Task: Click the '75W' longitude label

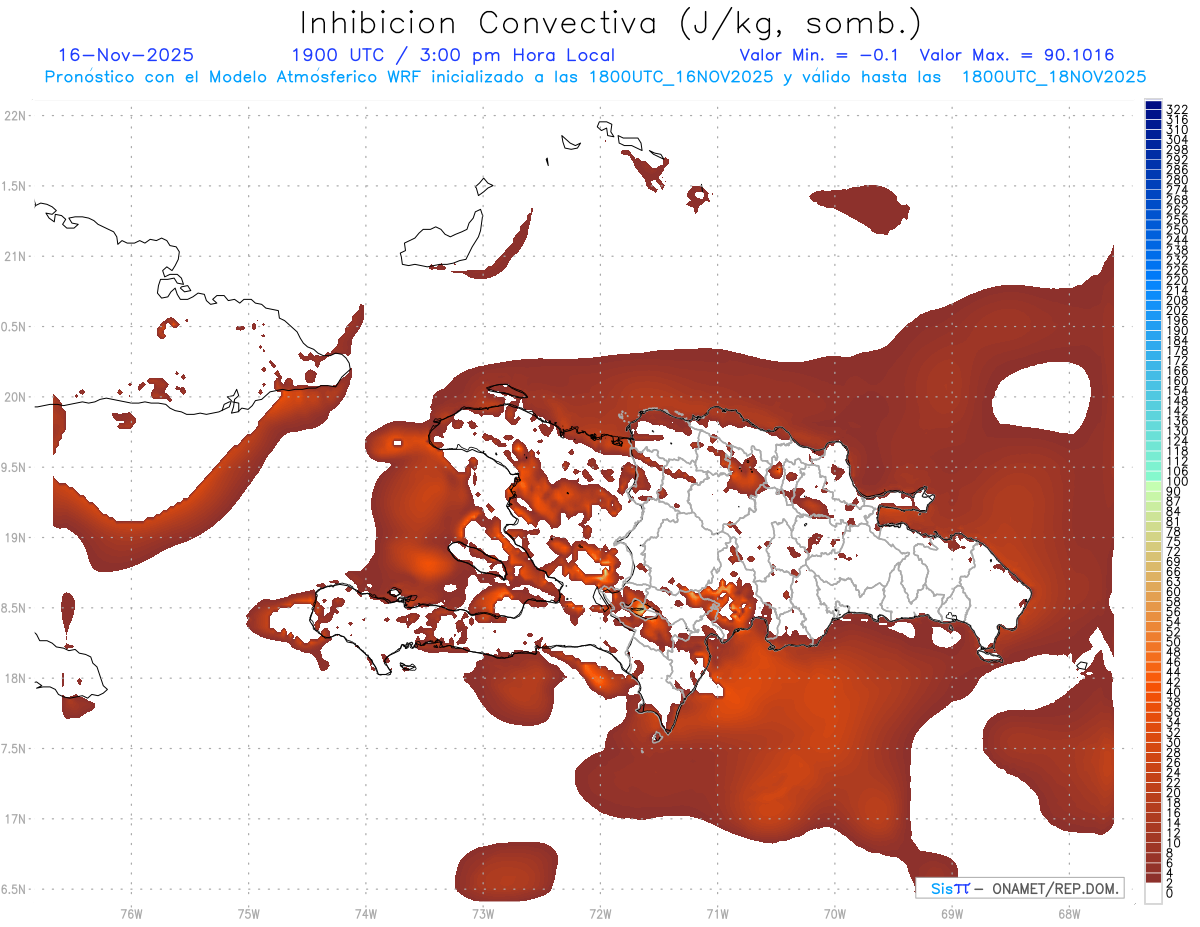Action: coord(249,913)
